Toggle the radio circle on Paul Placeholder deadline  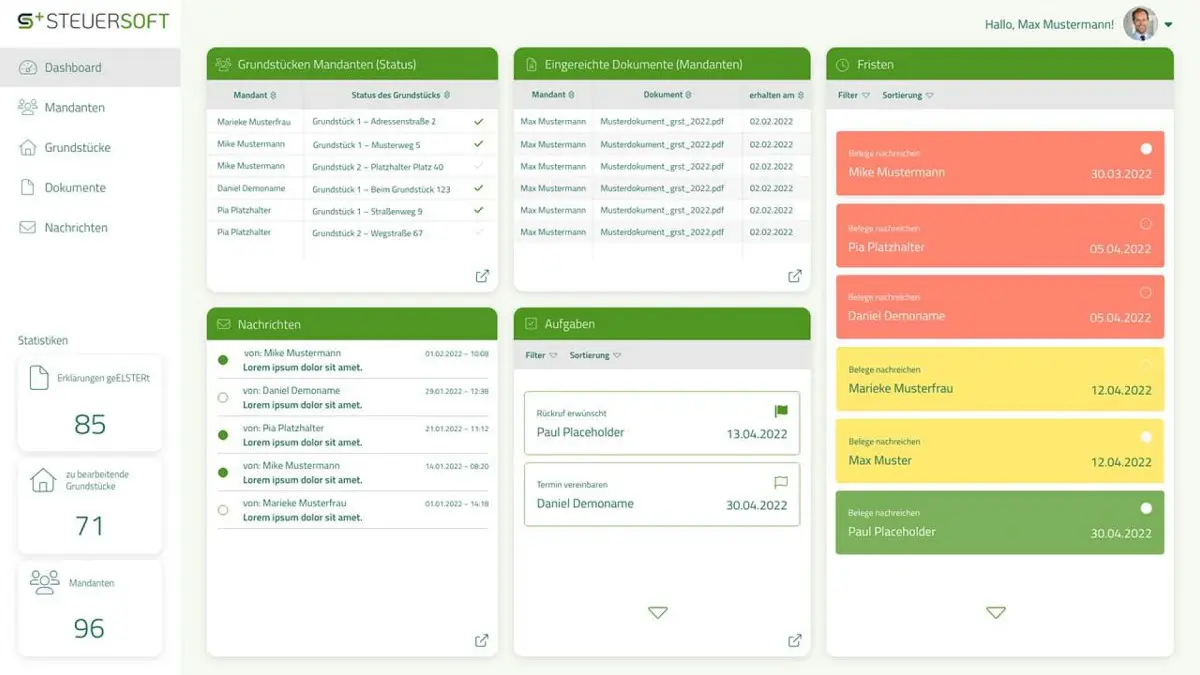coord(1146,508)
